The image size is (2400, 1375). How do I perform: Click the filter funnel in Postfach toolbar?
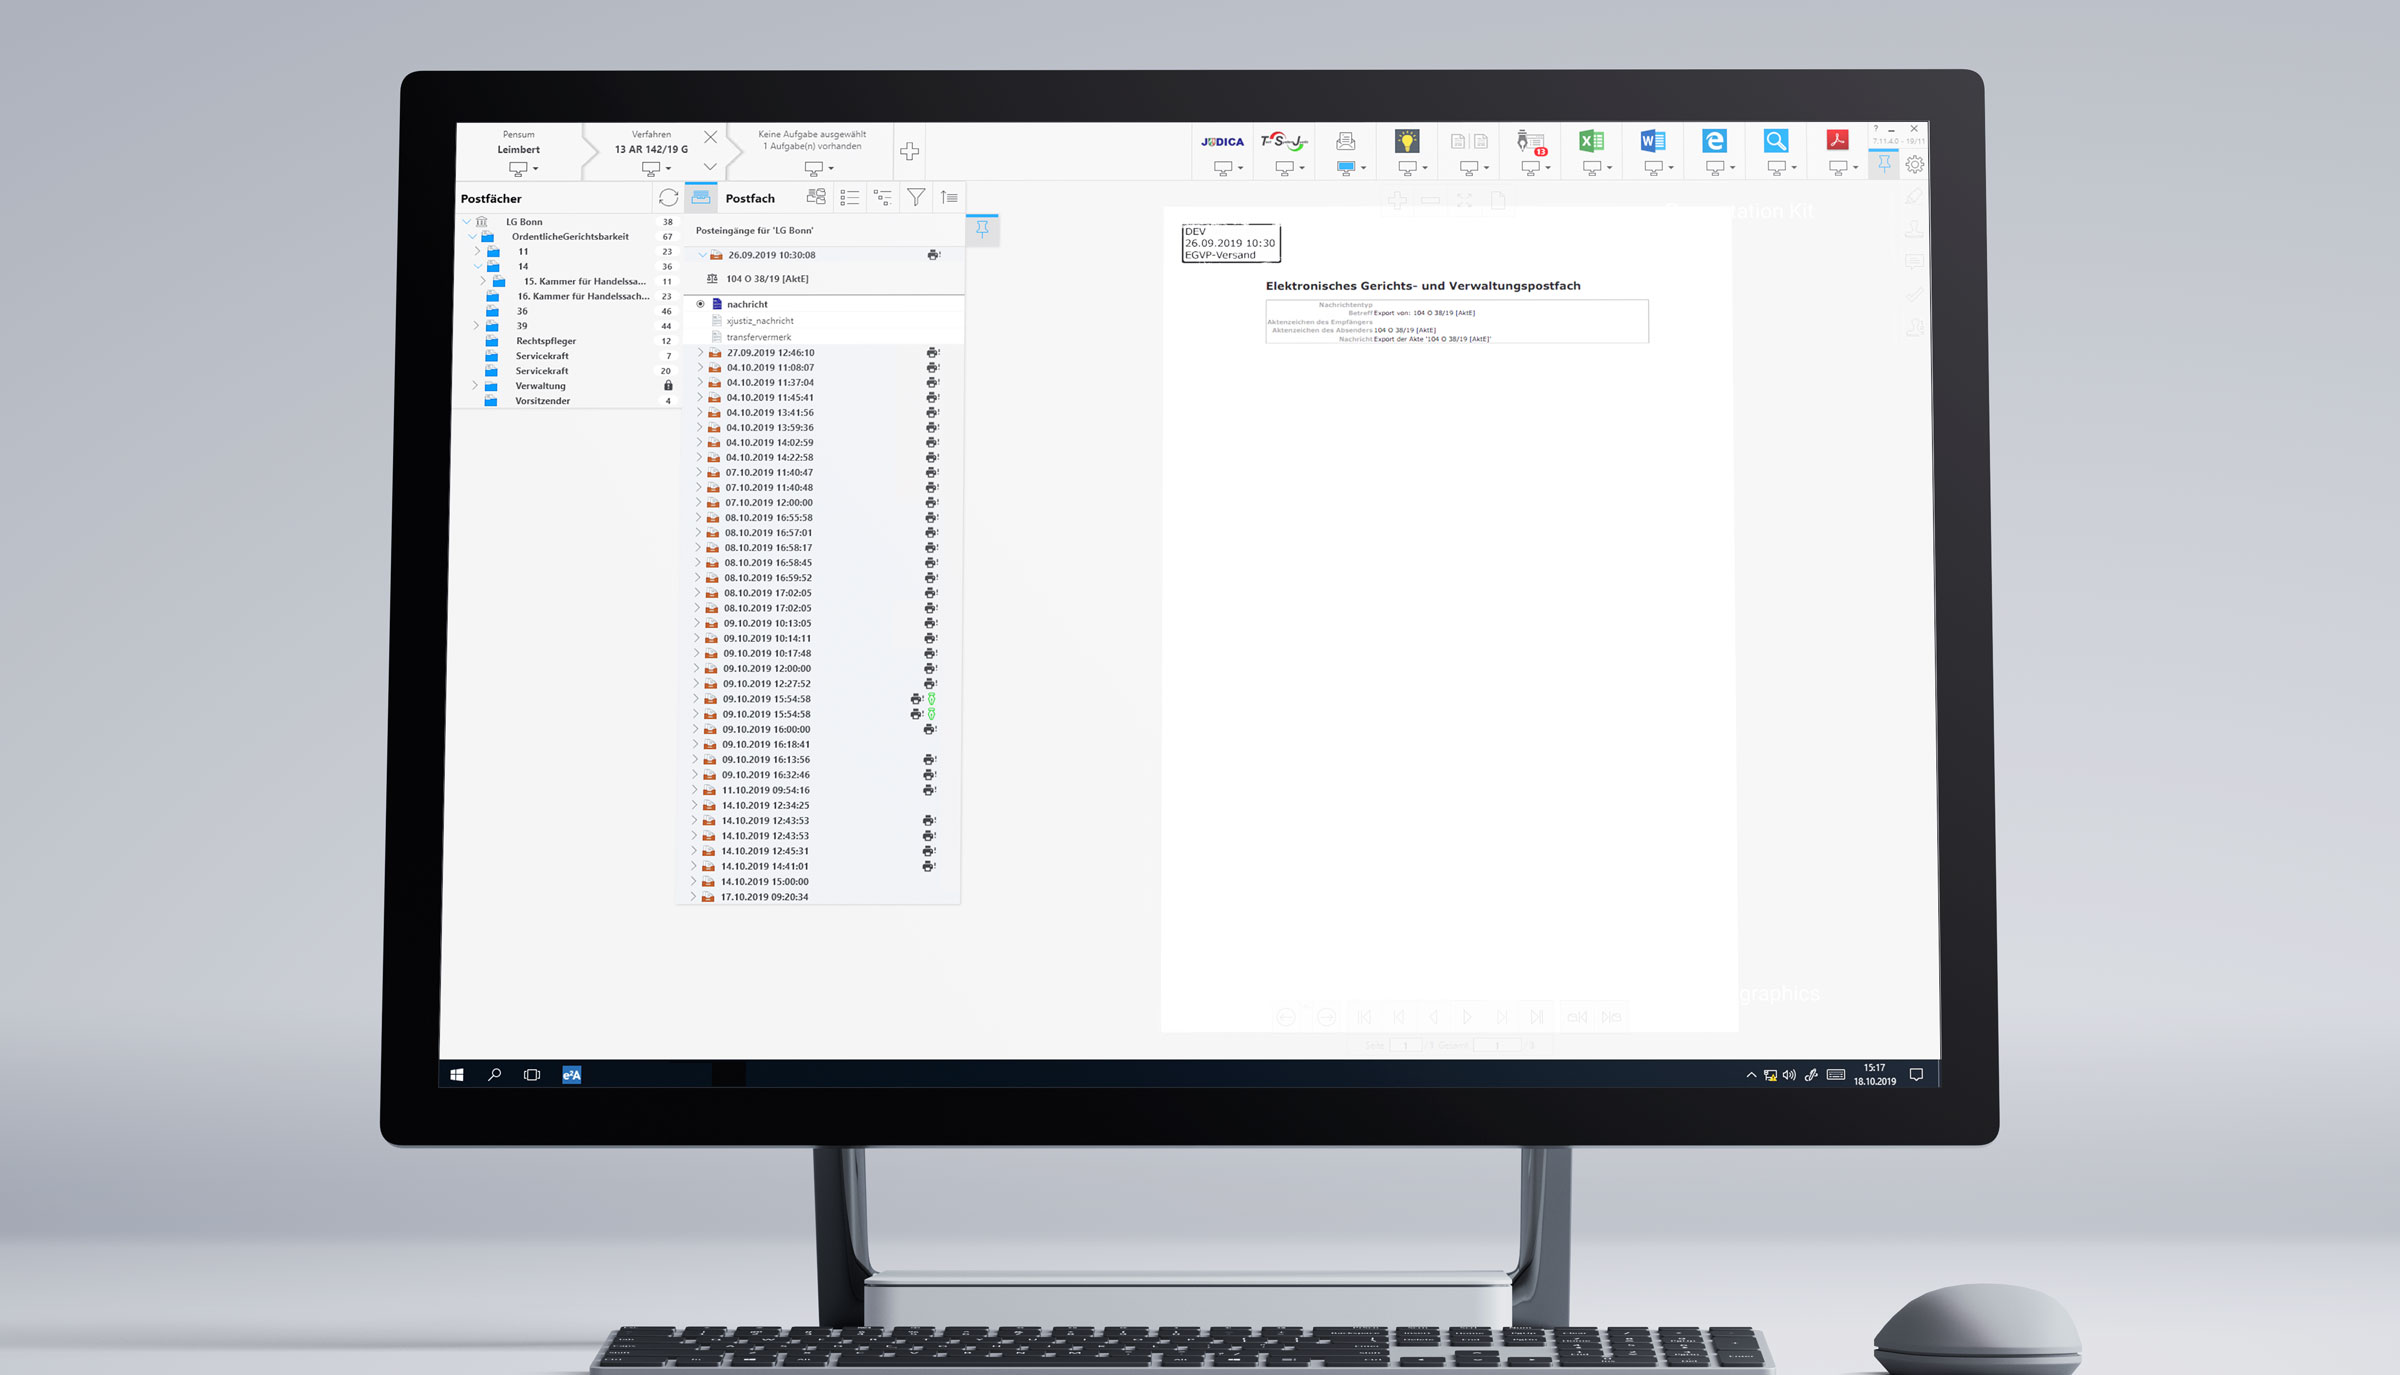(x=915, y=198)
